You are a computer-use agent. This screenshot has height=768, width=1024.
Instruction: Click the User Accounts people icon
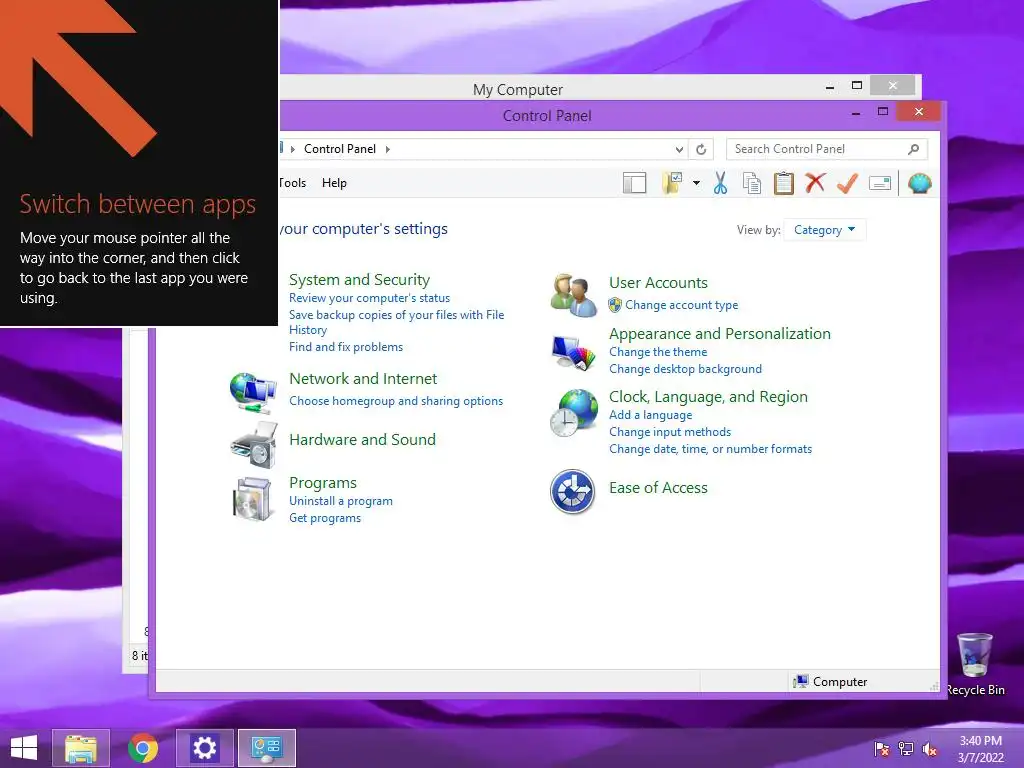pyautogui.click(x=573, y=295)
